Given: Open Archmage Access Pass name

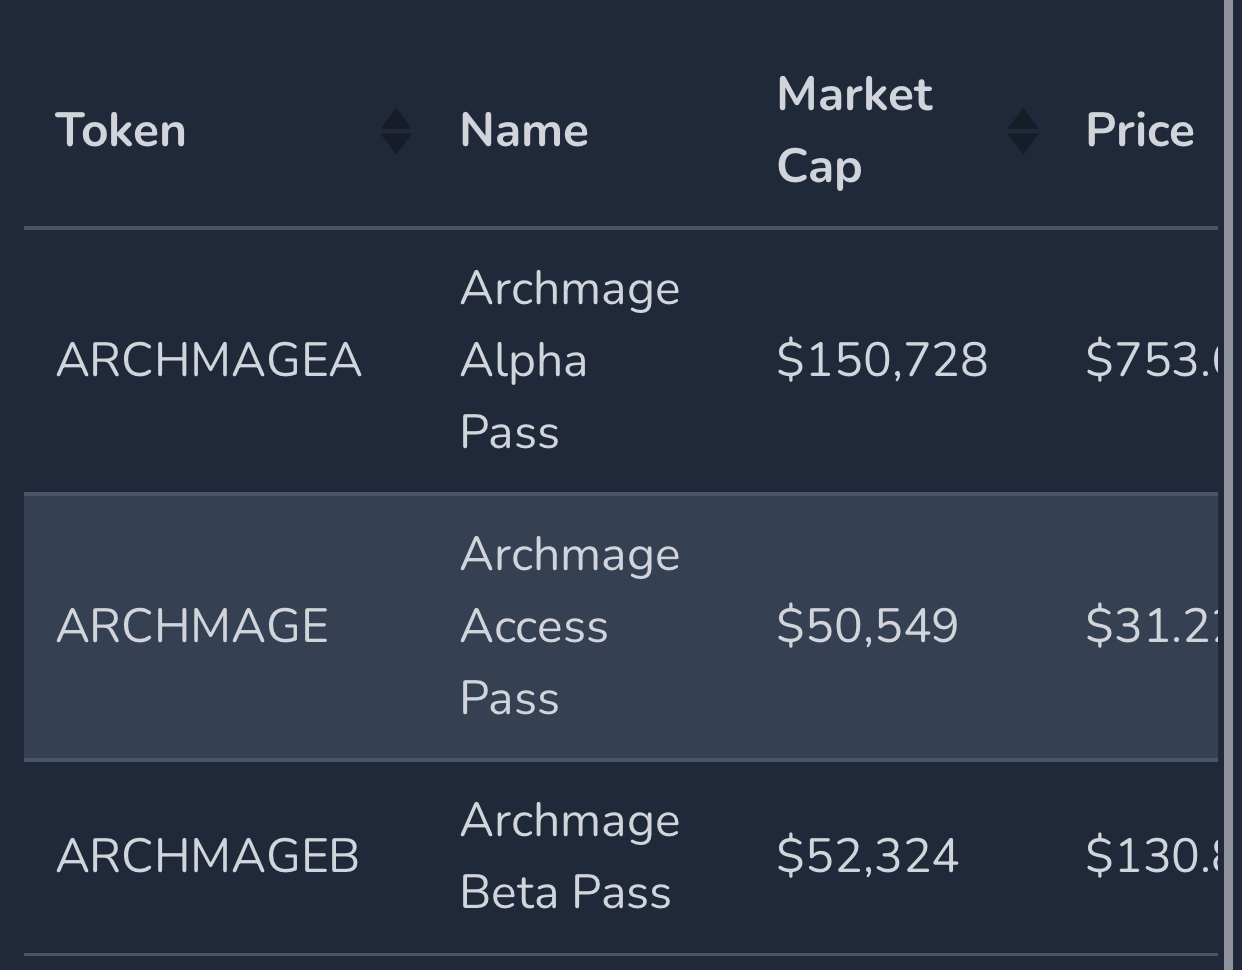Looking at the screenshot, I should coord(570,626).
